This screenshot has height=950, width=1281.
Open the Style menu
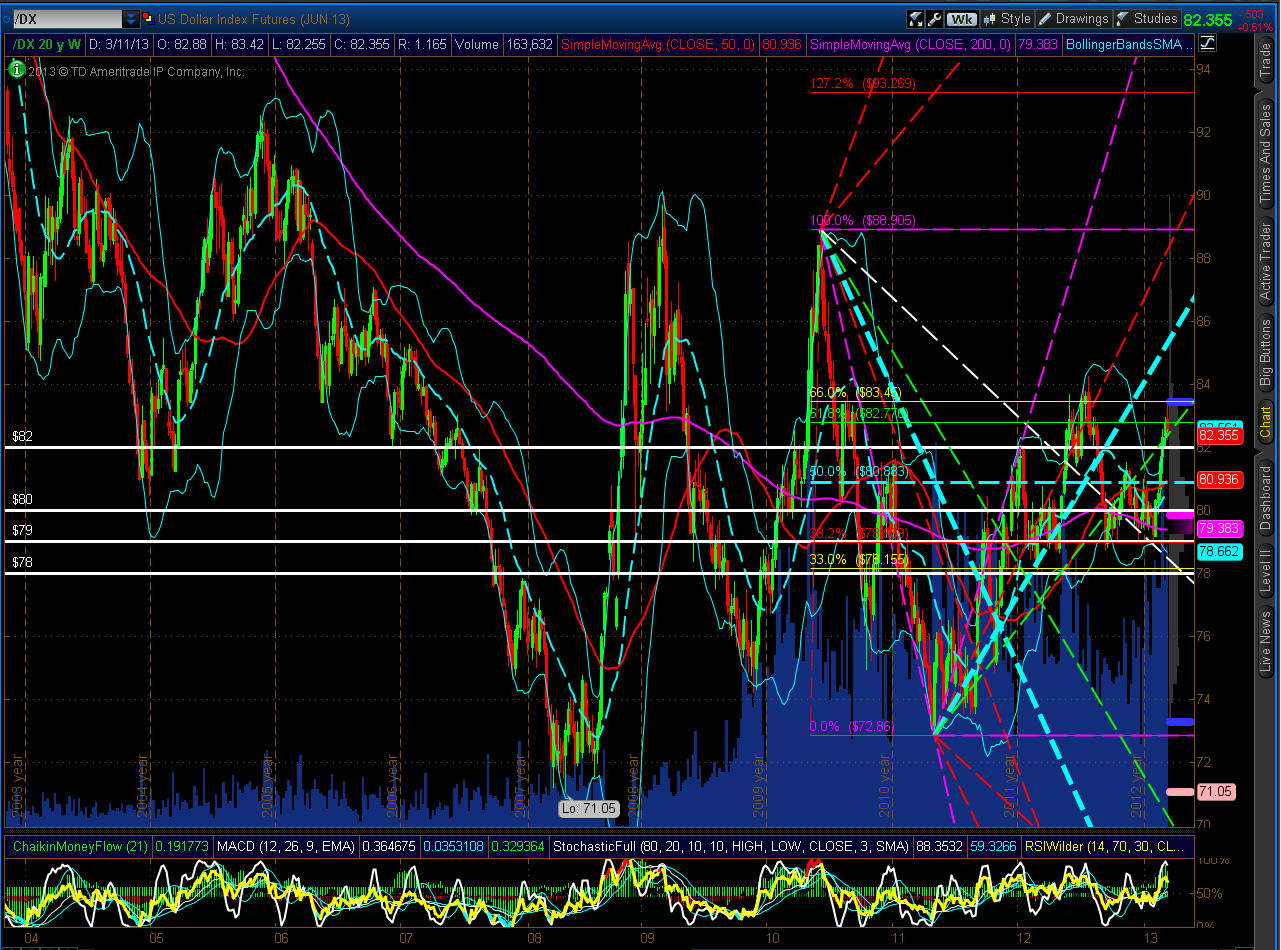tap(1007, 19)
